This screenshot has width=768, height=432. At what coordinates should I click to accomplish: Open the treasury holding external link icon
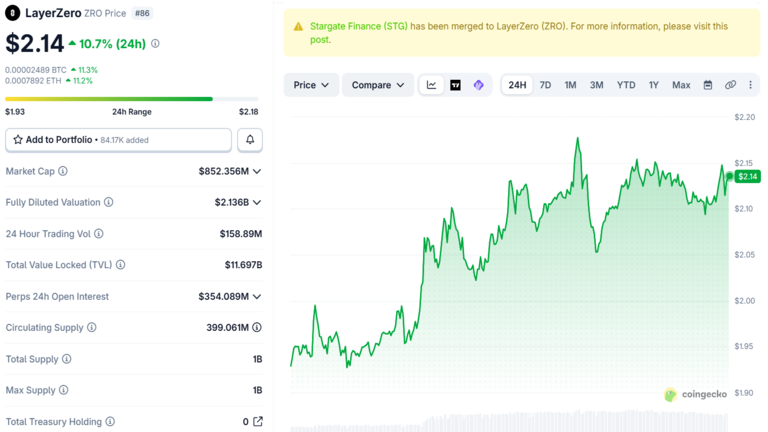pyautogui.click(x=258, y=421)
